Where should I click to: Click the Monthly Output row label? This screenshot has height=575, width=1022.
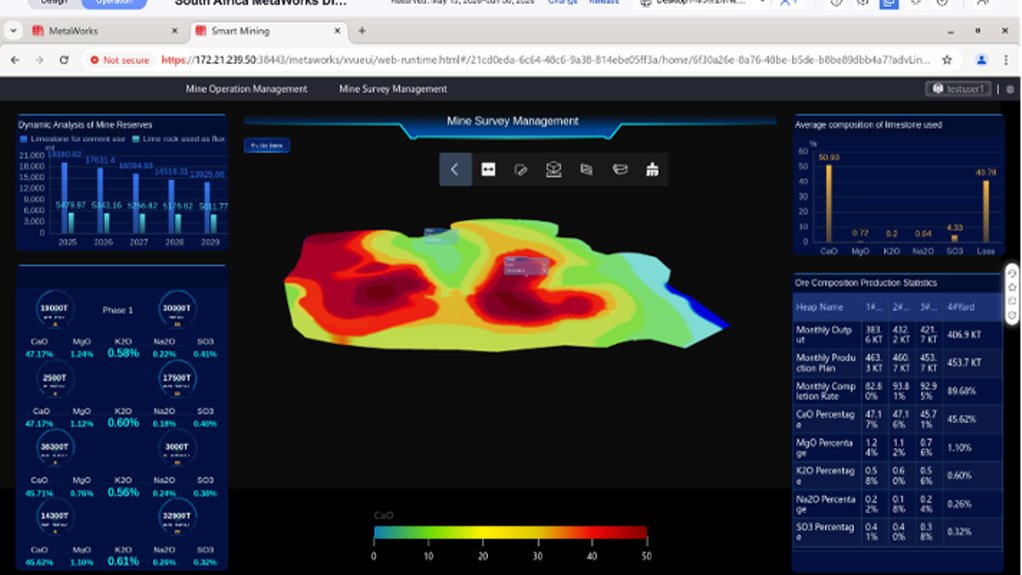click(x=824, y=334)
